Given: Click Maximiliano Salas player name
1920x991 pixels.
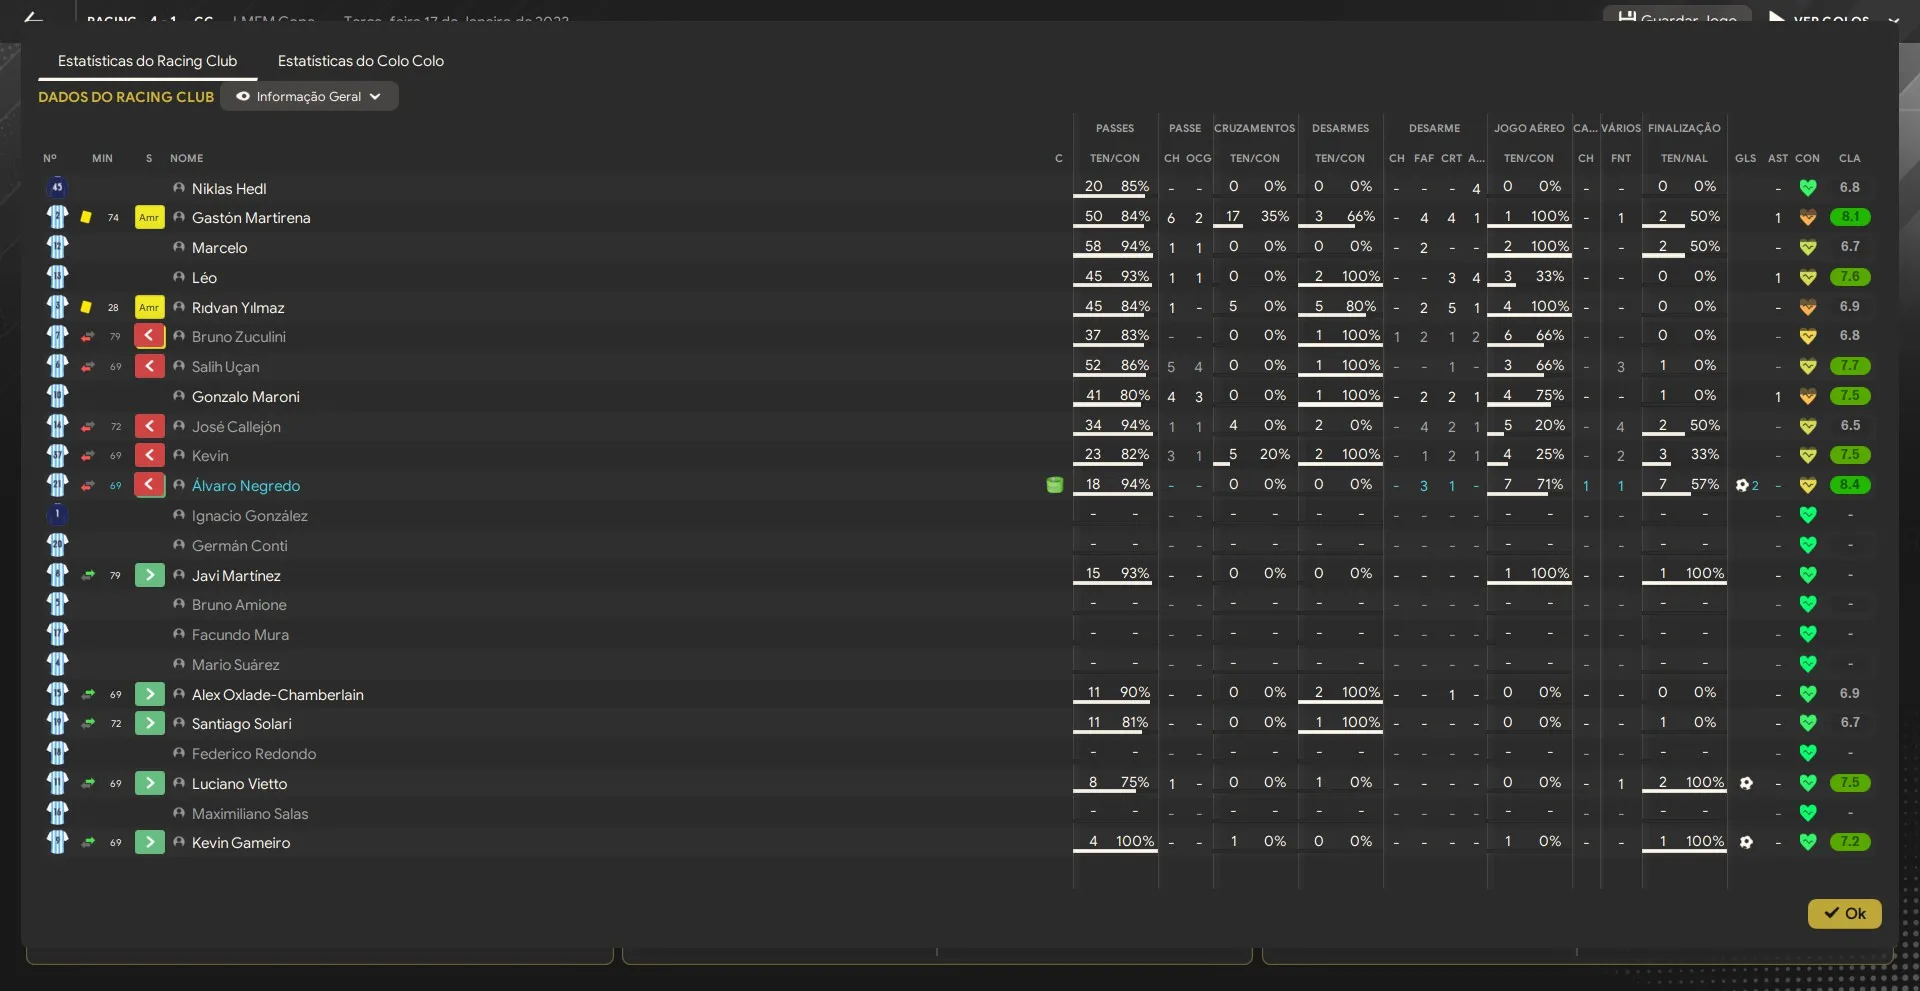Looking at the screenshot, I should (250, 813).
